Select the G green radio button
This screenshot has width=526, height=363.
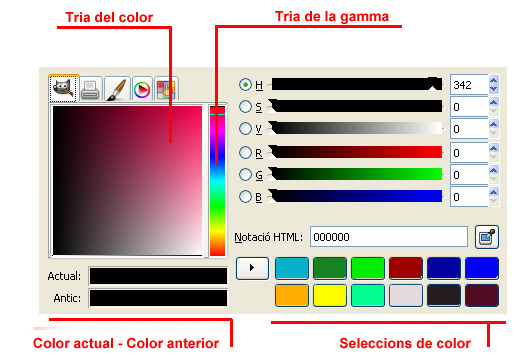click(x=245, y=174)
